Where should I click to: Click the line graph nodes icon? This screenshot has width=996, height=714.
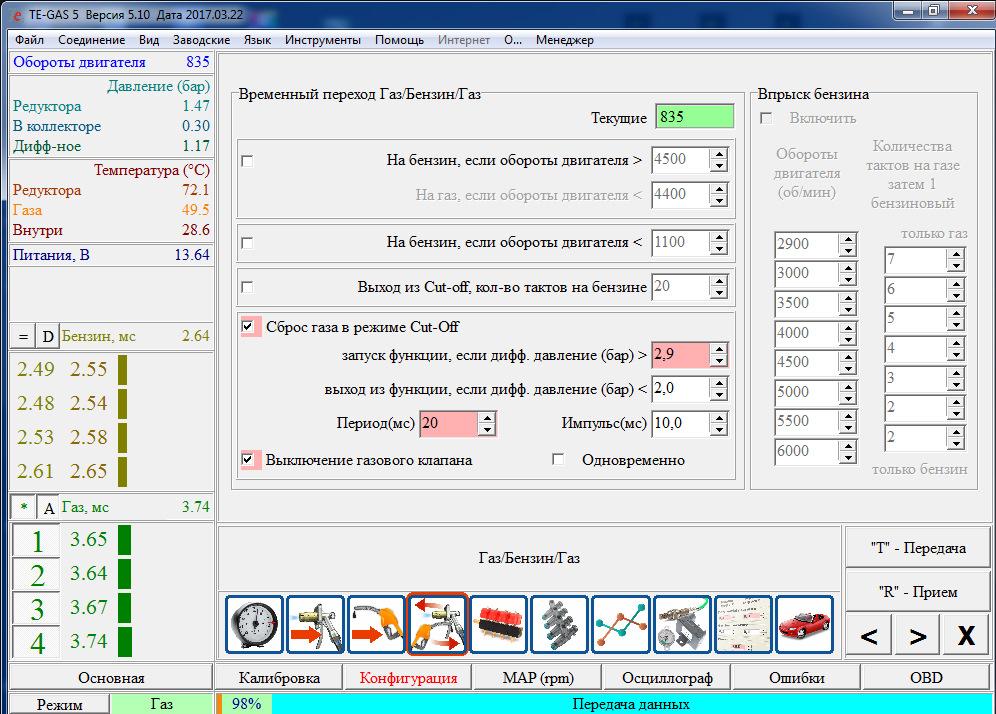(x=620, y=625)
